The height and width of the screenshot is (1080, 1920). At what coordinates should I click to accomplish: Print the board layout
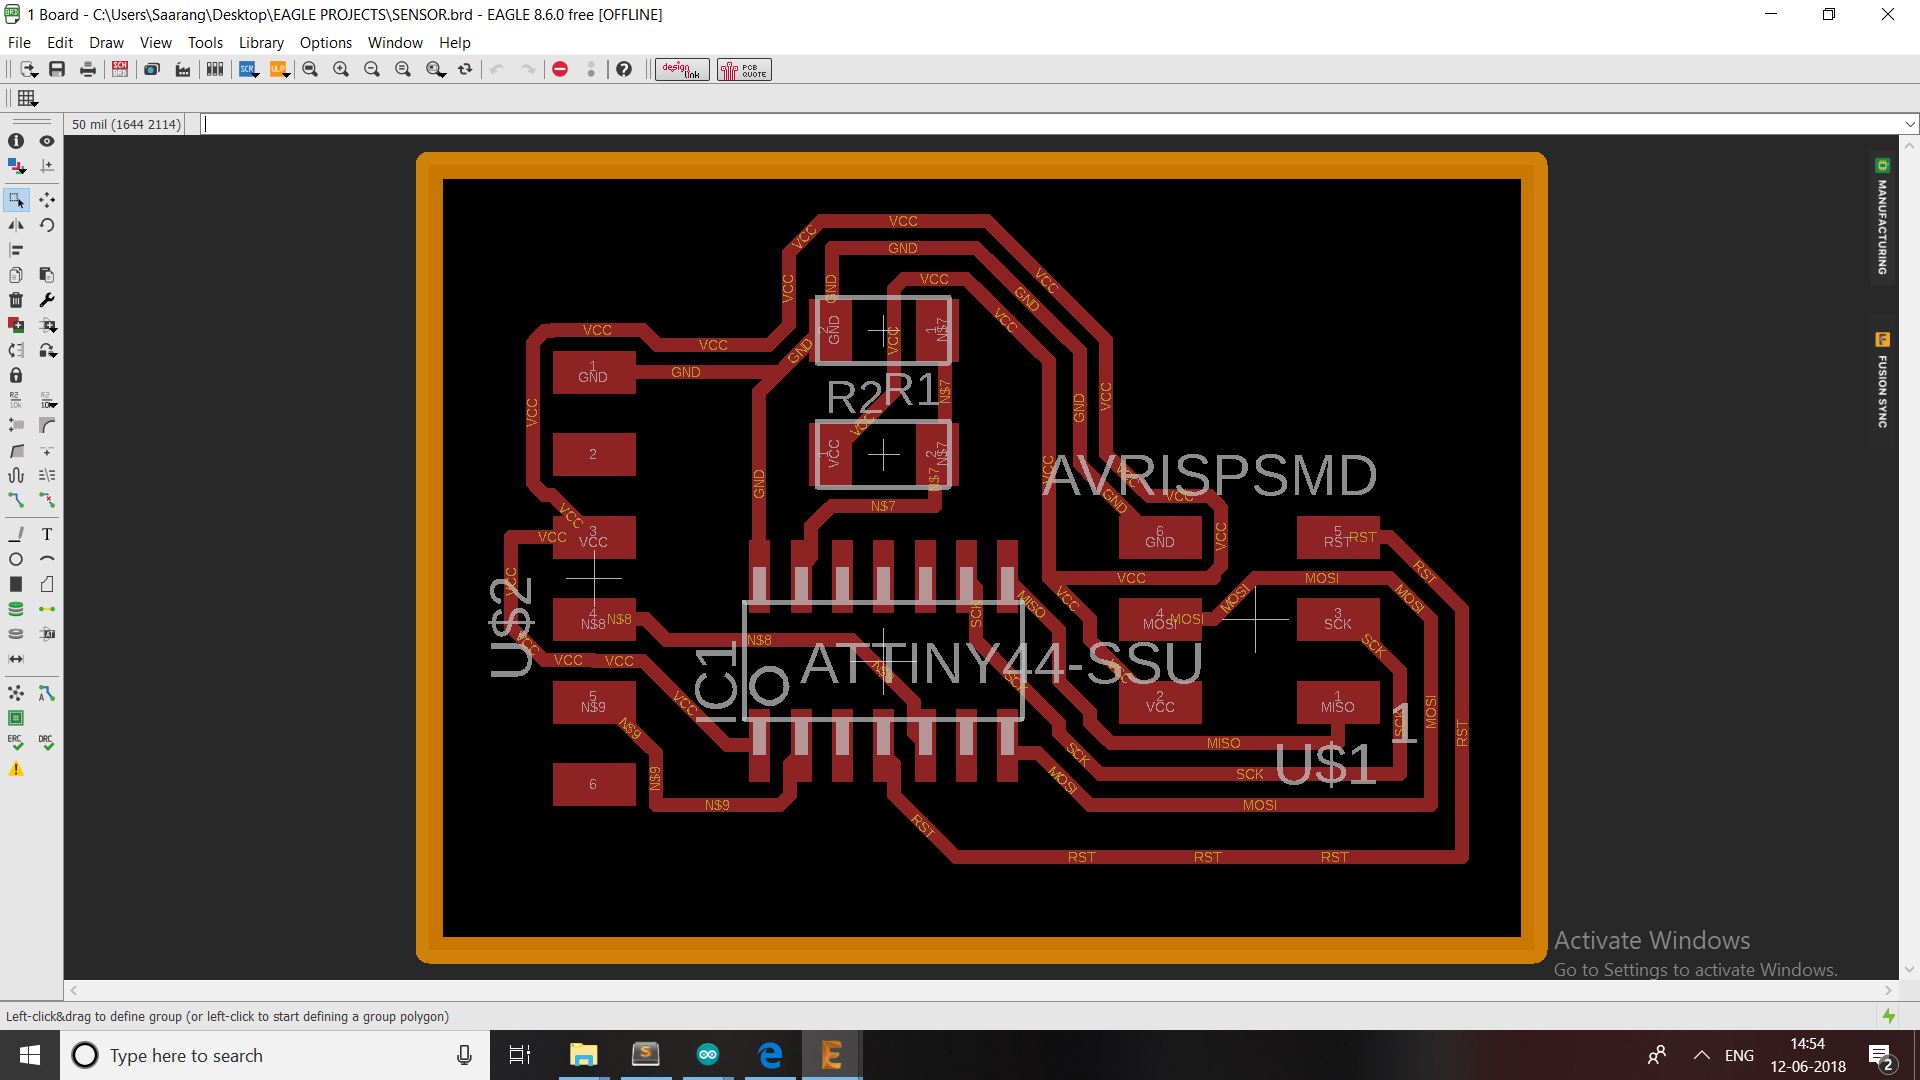(x=88, y=69)
